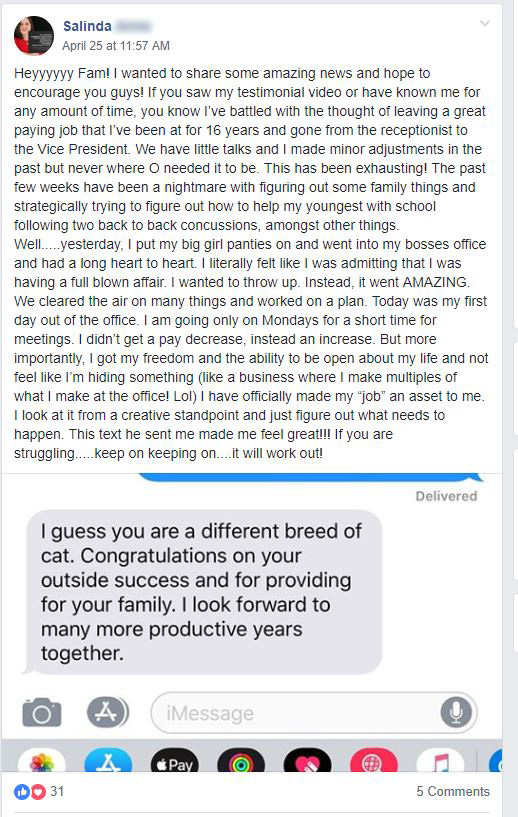View the 31 reactions count

[x=57, y=791]
